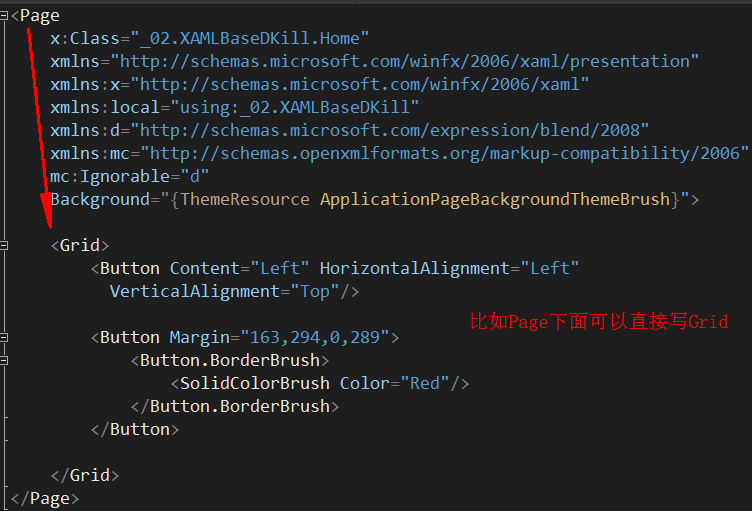Click the Content="Left" attribute
The width and height of the screenshot is (752, 511).
pos(239,268)
